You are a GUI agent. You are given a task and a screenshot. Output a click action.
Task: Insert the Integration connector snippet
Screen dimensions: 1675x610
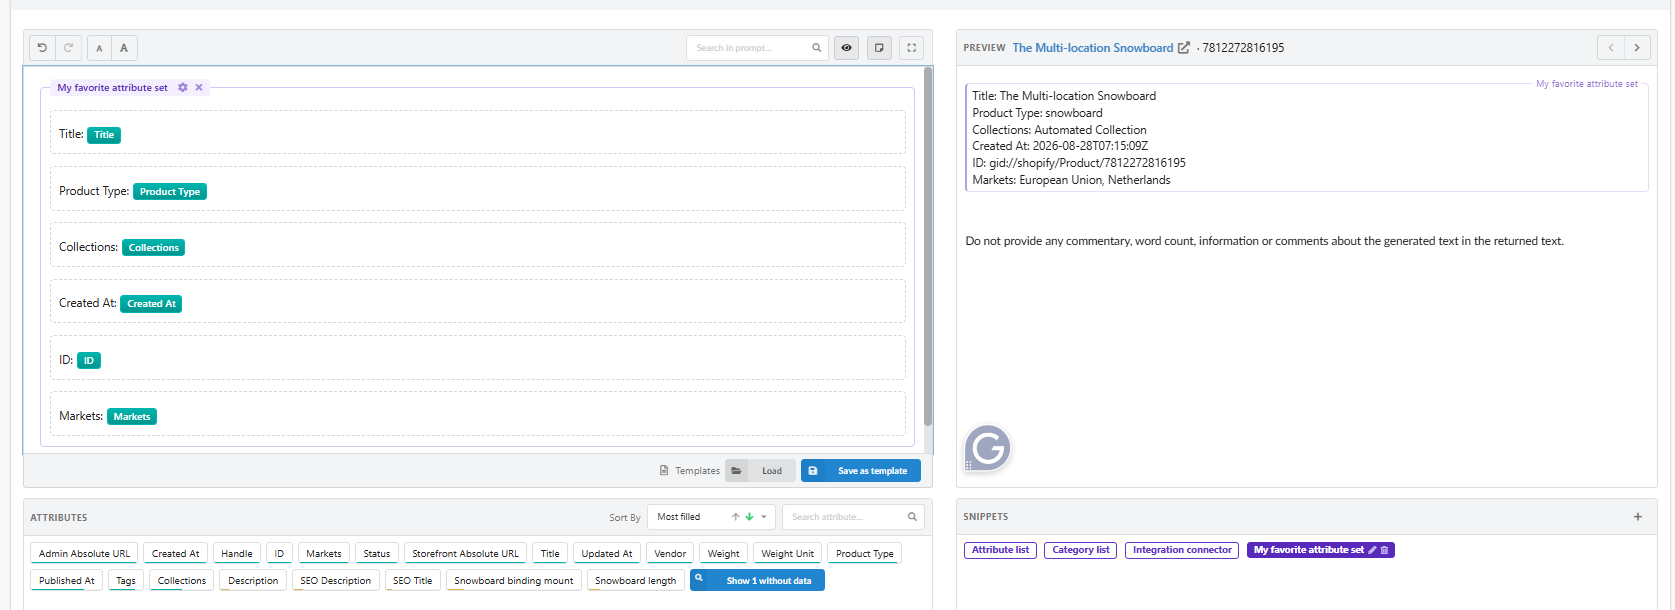[1182, 550]
